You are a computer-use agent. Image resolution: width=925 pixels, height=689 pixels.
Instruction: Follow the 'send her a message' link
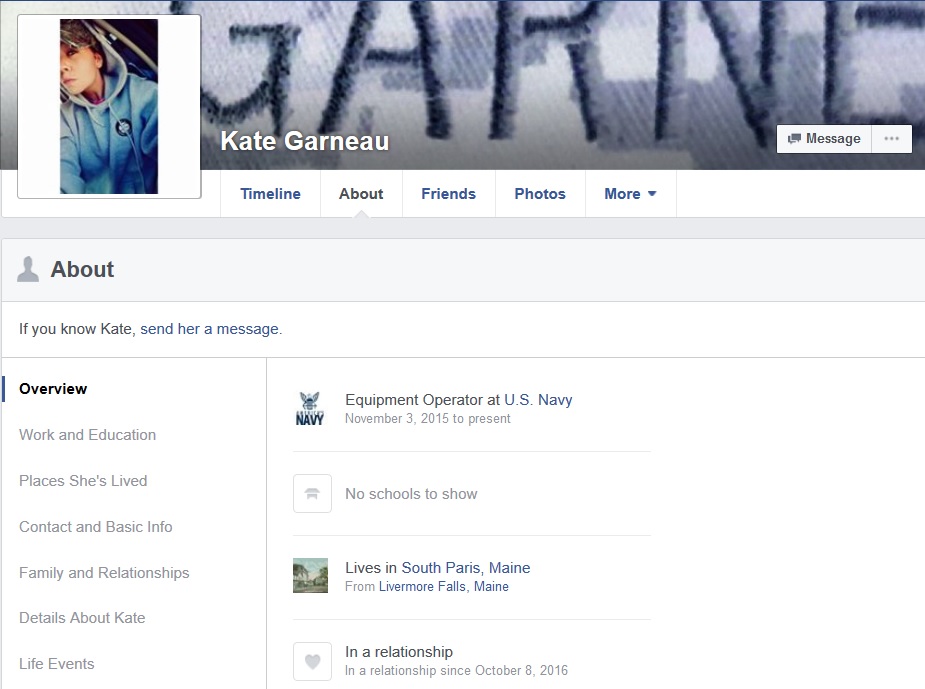pyautogui.click(x=209, y=329)
